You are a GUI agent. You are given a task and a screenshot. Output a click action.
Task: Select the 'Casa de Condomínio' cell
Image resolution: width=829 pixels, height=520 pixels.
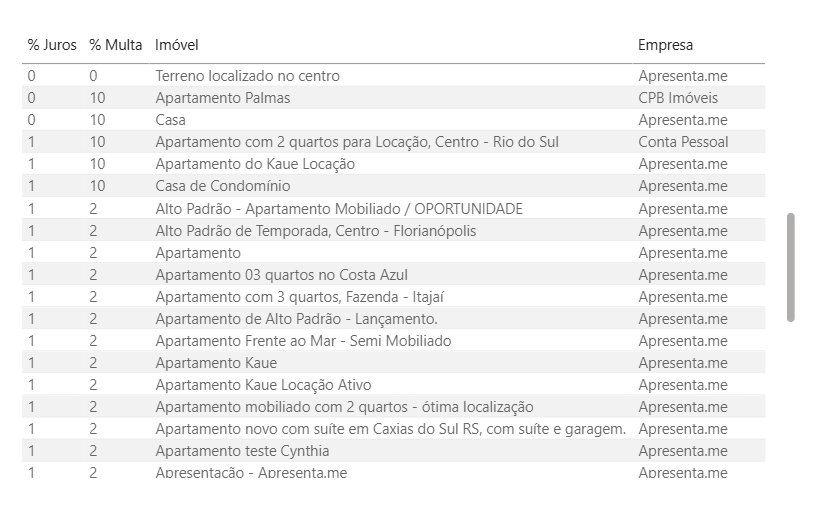point(223,186)
